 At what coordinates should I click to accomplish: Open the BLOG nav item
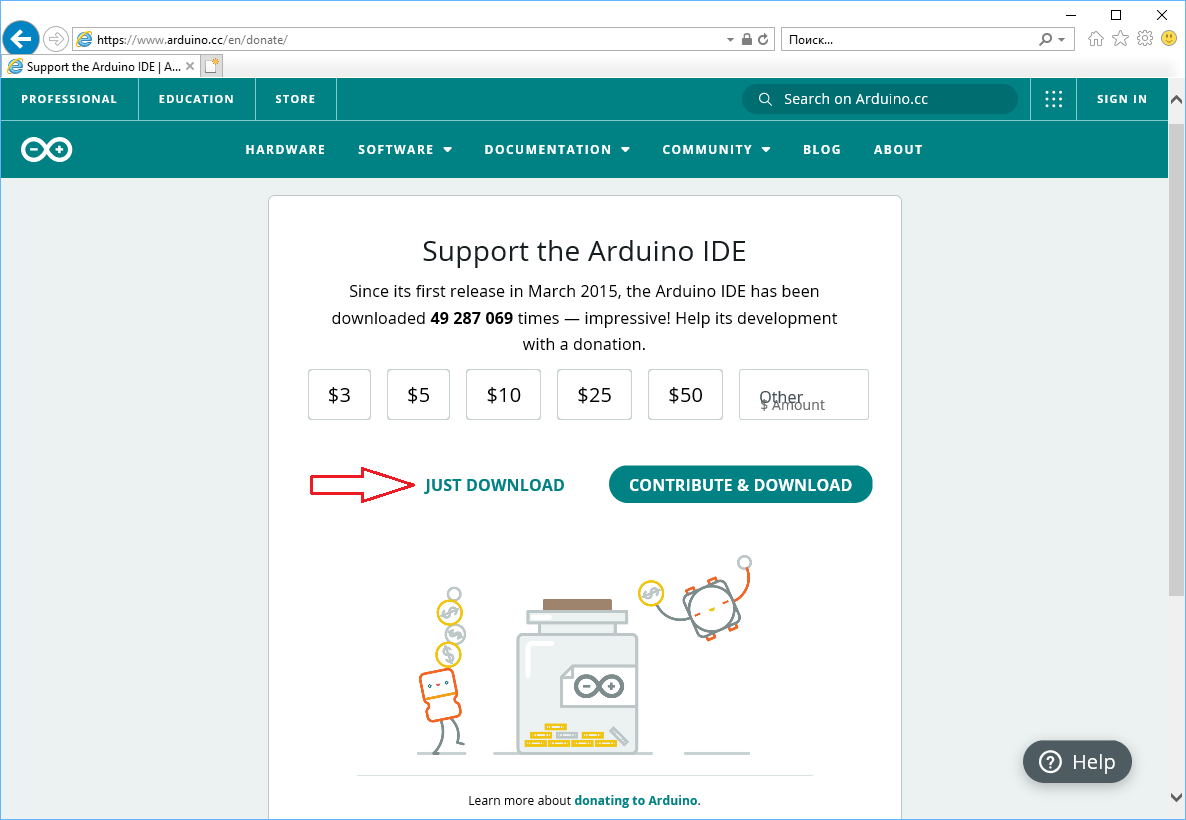[822, 150]
